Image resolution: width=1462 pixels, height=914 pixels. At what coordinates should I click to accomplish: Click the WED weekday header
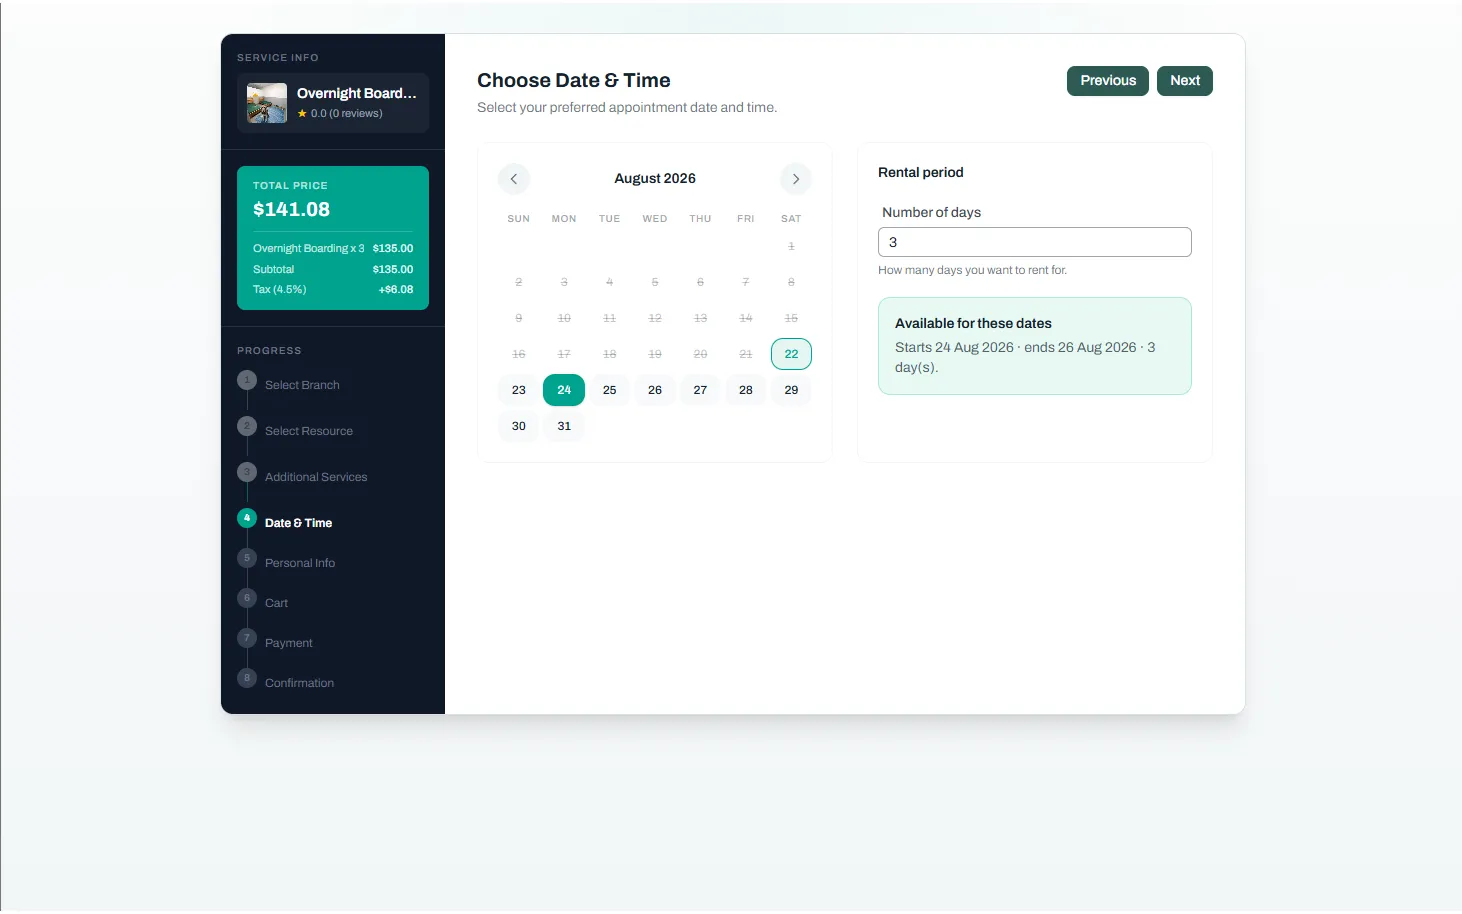(x=655, y=218)
